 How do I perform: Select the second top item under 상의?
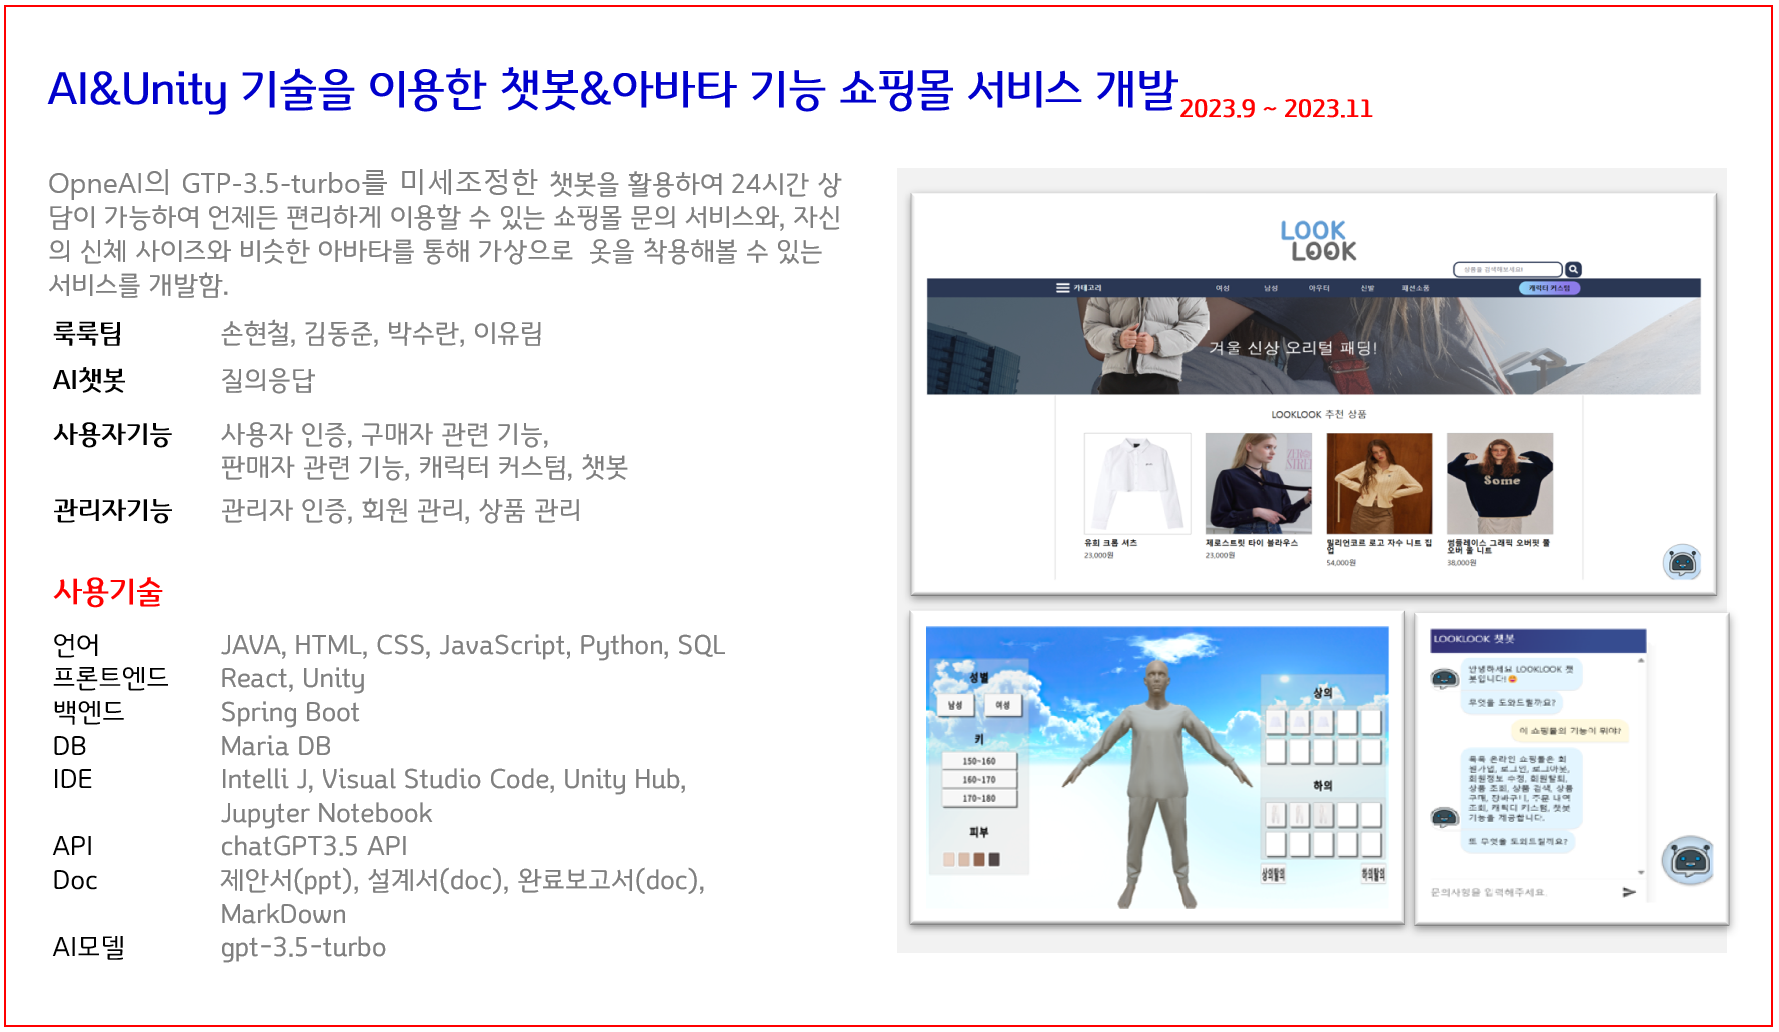pyautogui.click(x=1299, y=721)
